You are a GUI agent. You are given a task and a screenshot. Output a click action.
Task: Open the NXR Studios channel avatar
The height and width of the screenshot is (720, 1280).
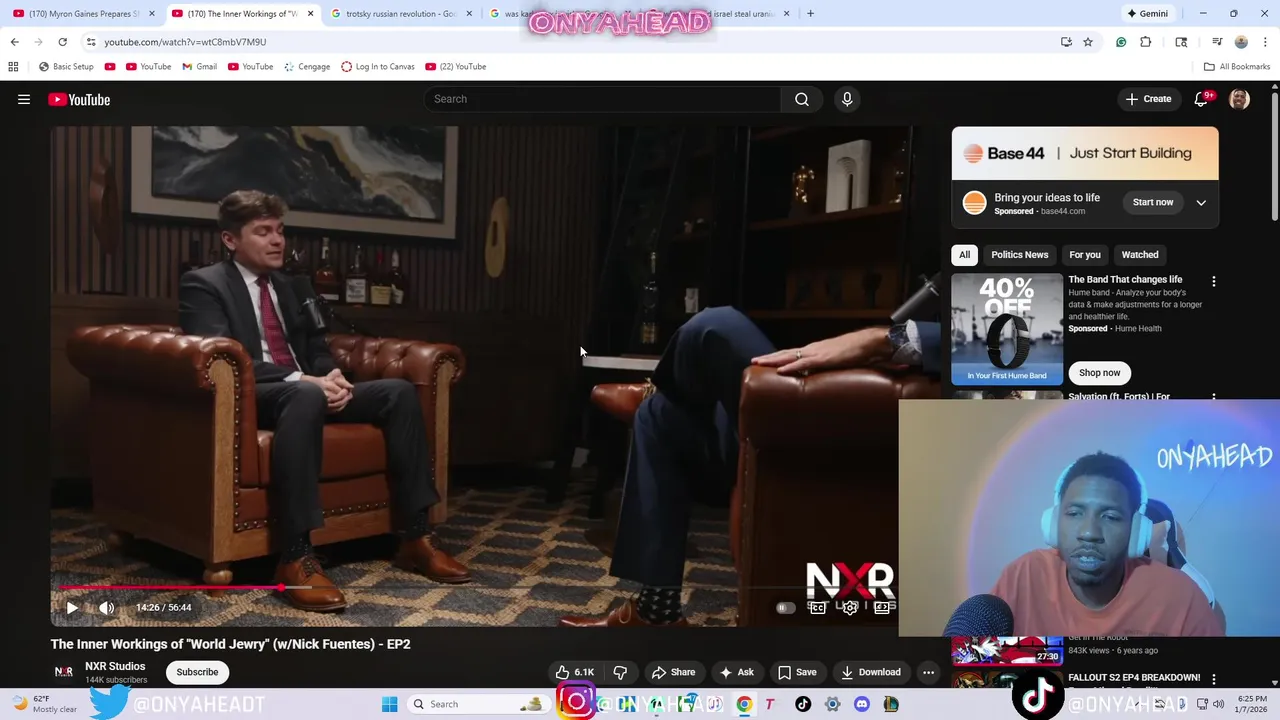(63, 672)
